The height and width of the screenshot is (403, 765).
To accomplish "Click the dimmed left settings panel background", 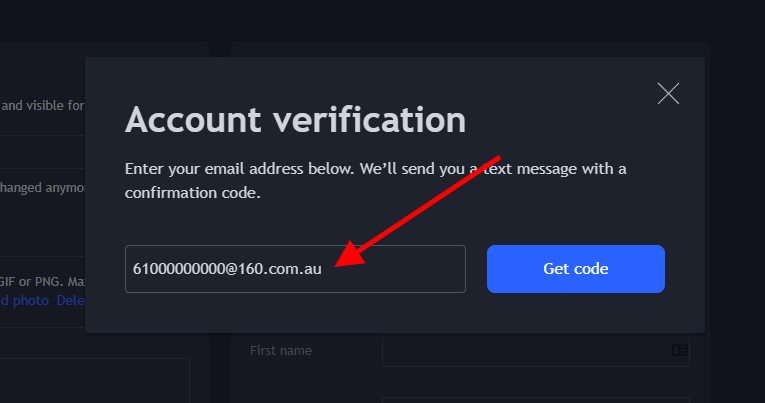I will [x=42, y=224].
